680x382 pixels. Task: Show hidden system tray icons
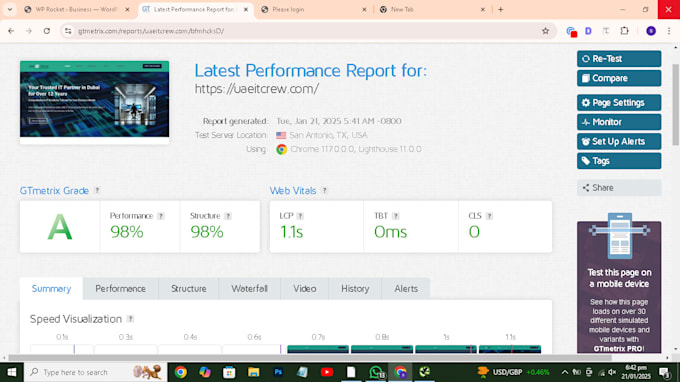[x=564, y=372]
